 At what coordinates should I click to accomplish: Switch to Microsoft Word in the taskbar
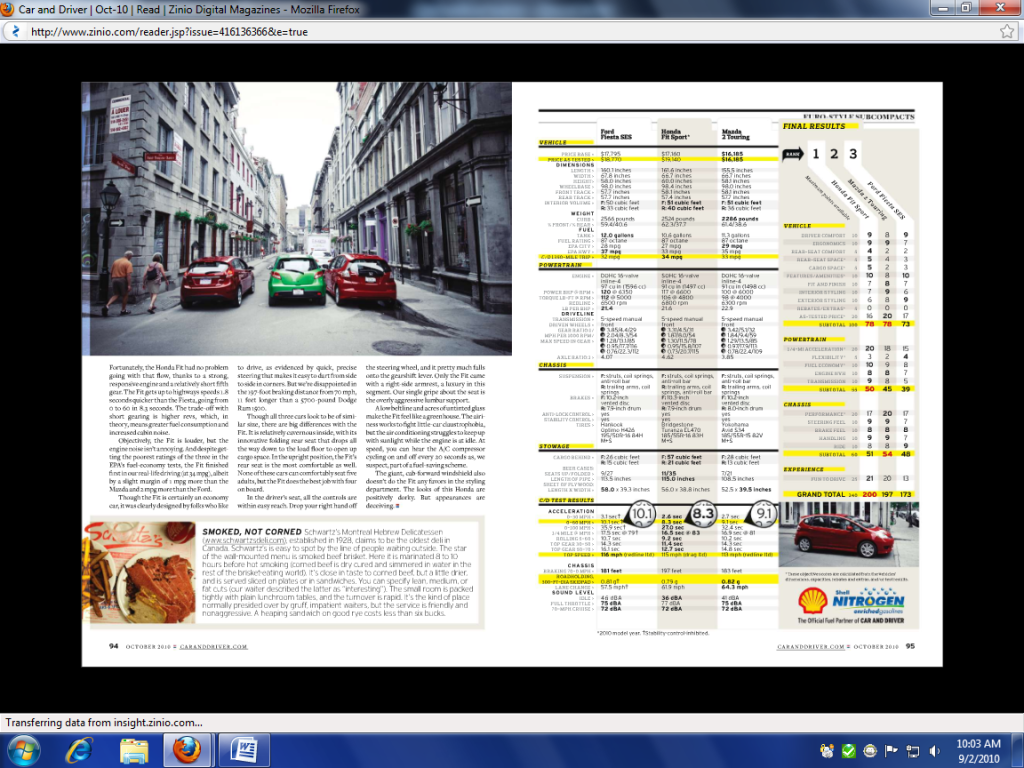243,750
